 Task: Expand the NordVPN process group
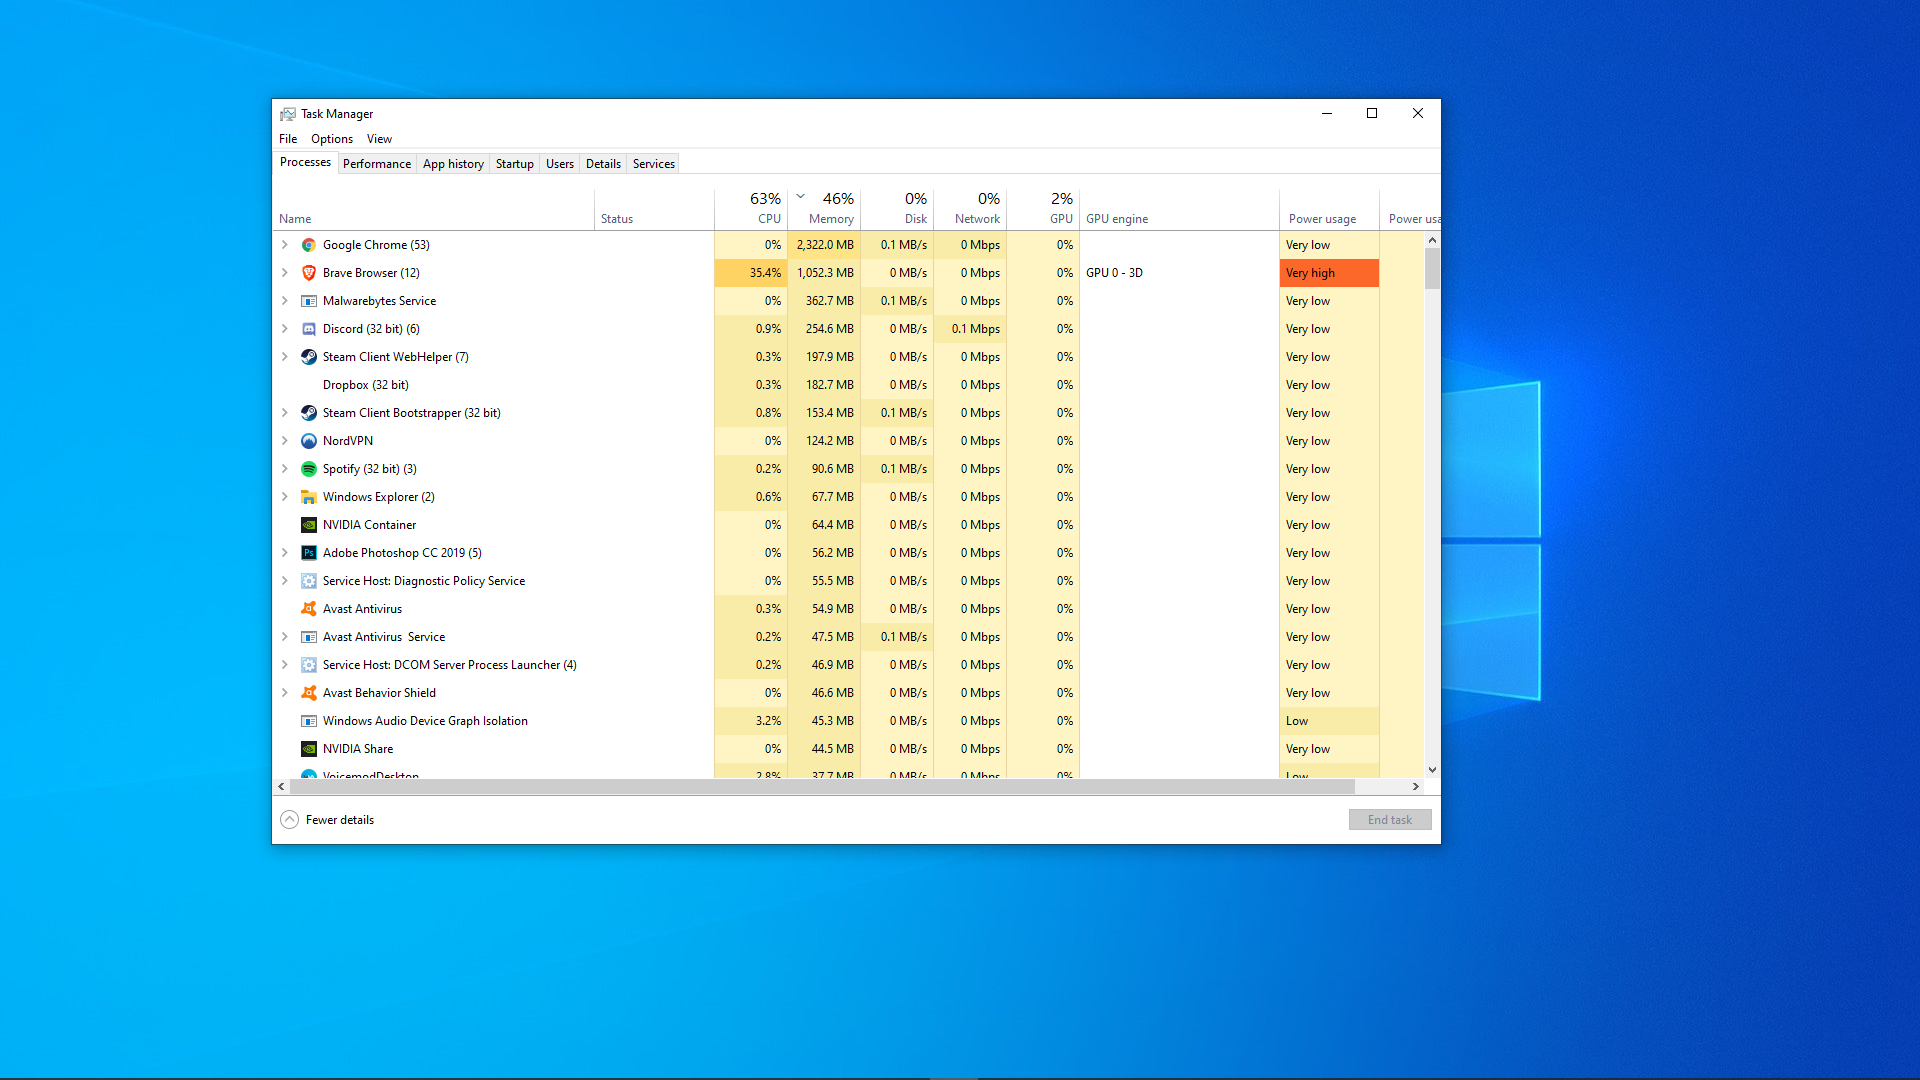click(x=285, y=441)
